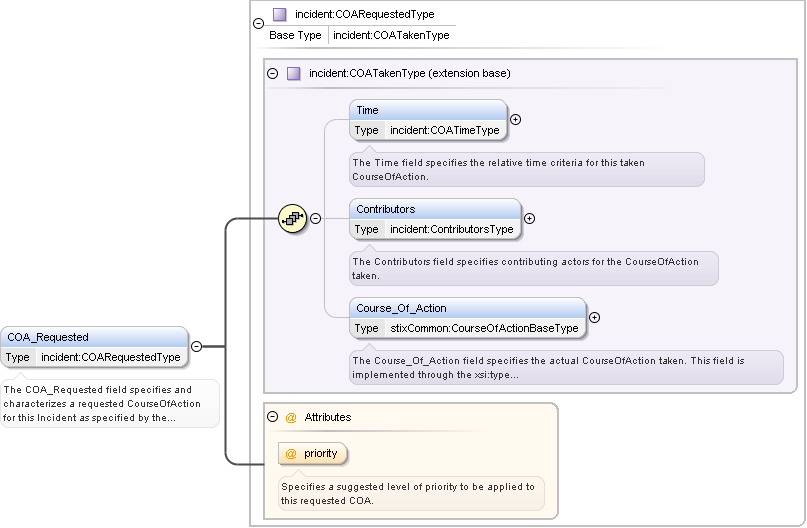
Task: Collapse the COA_Requested element node
Action: (196, 346)
